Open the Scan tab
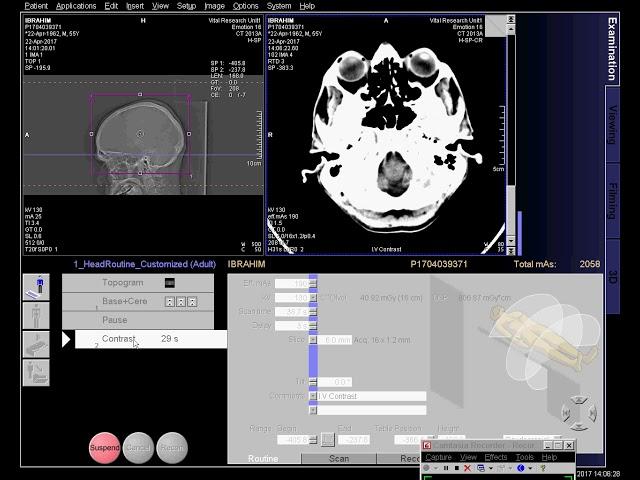 click(x=339, y=458)
